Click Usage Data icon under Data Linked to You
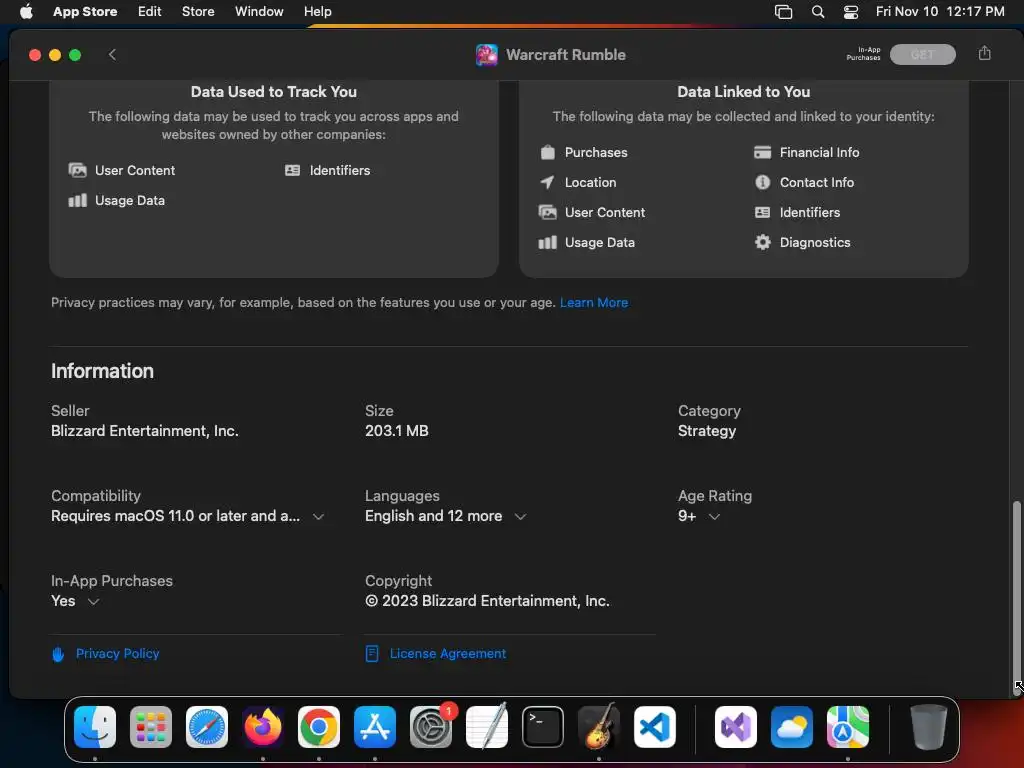 pyautogui.click(x=547, y=242)
